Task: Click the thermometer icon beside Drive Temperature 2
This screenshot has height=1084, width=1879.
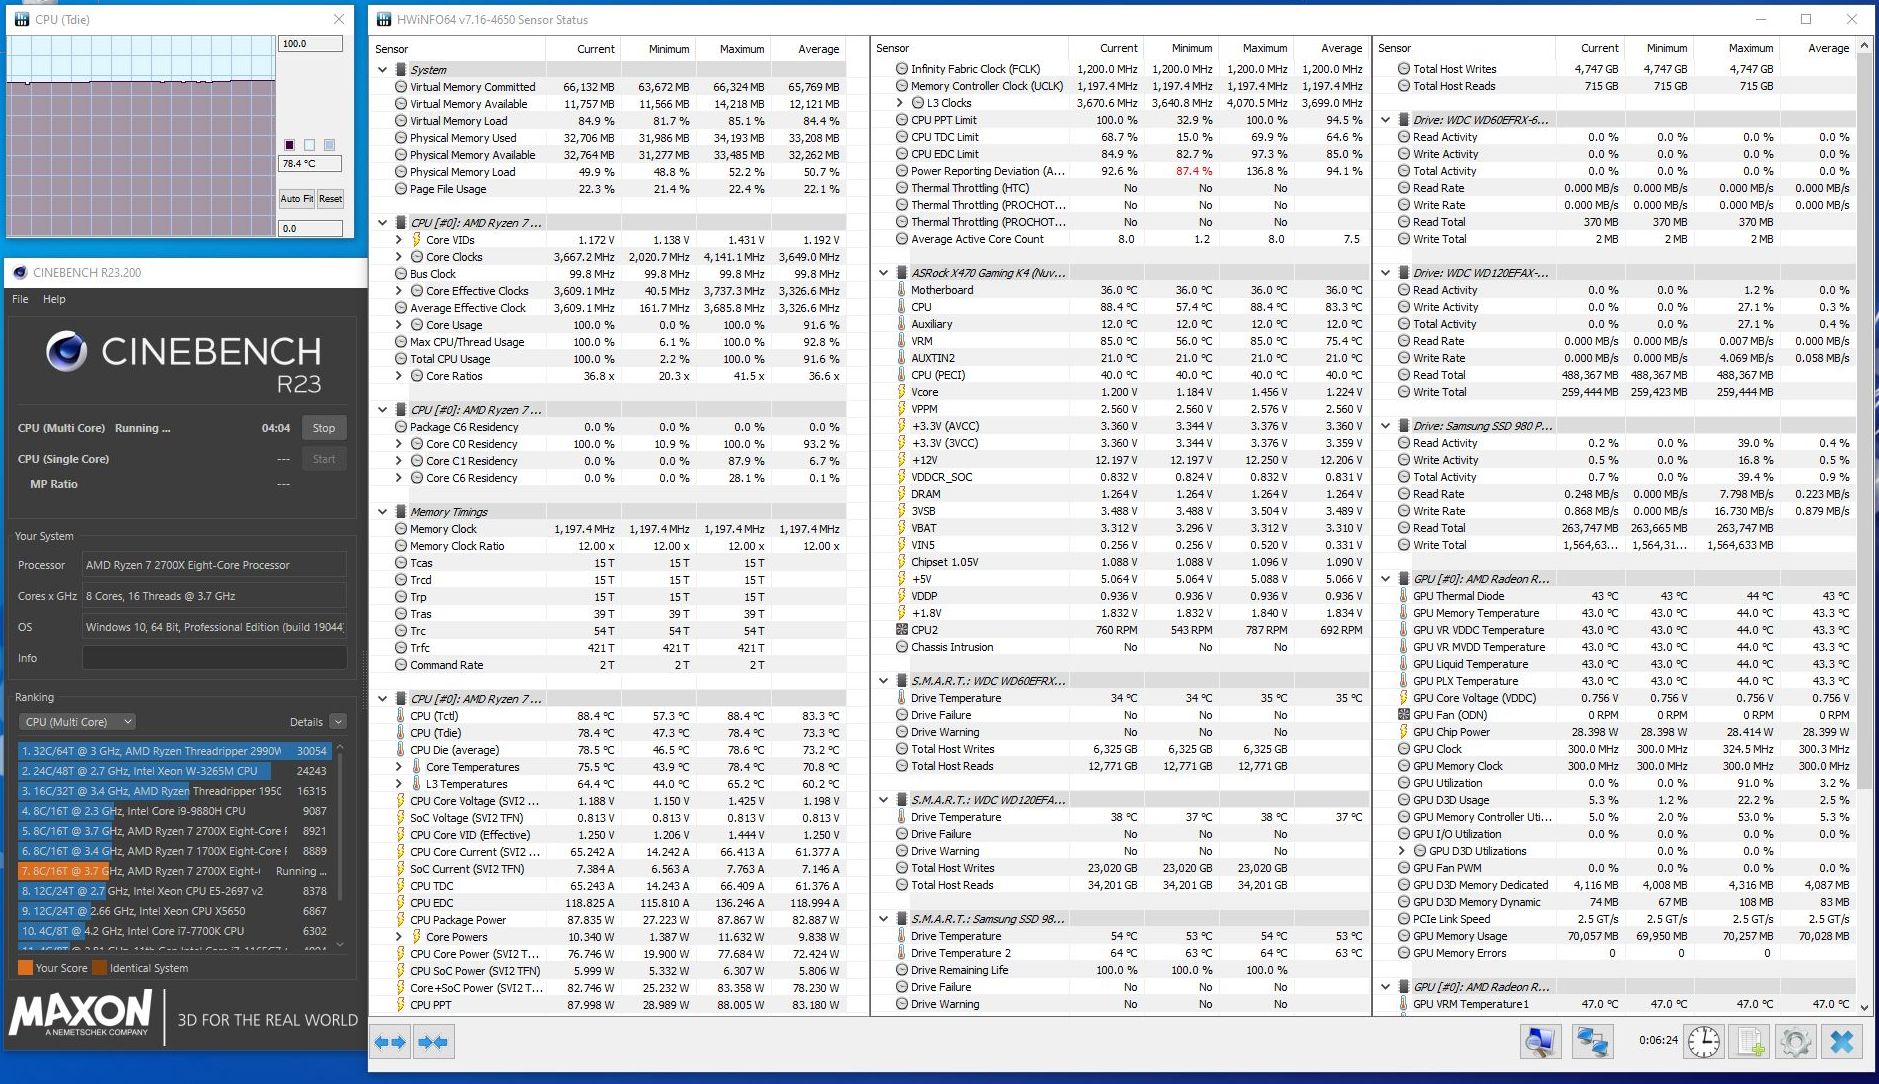Action: tap(901, 953)
